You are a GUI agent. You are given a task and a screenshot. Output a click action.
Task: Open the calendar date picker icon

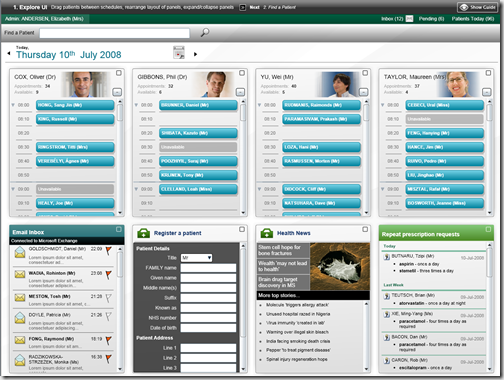(x=179, y=53)
